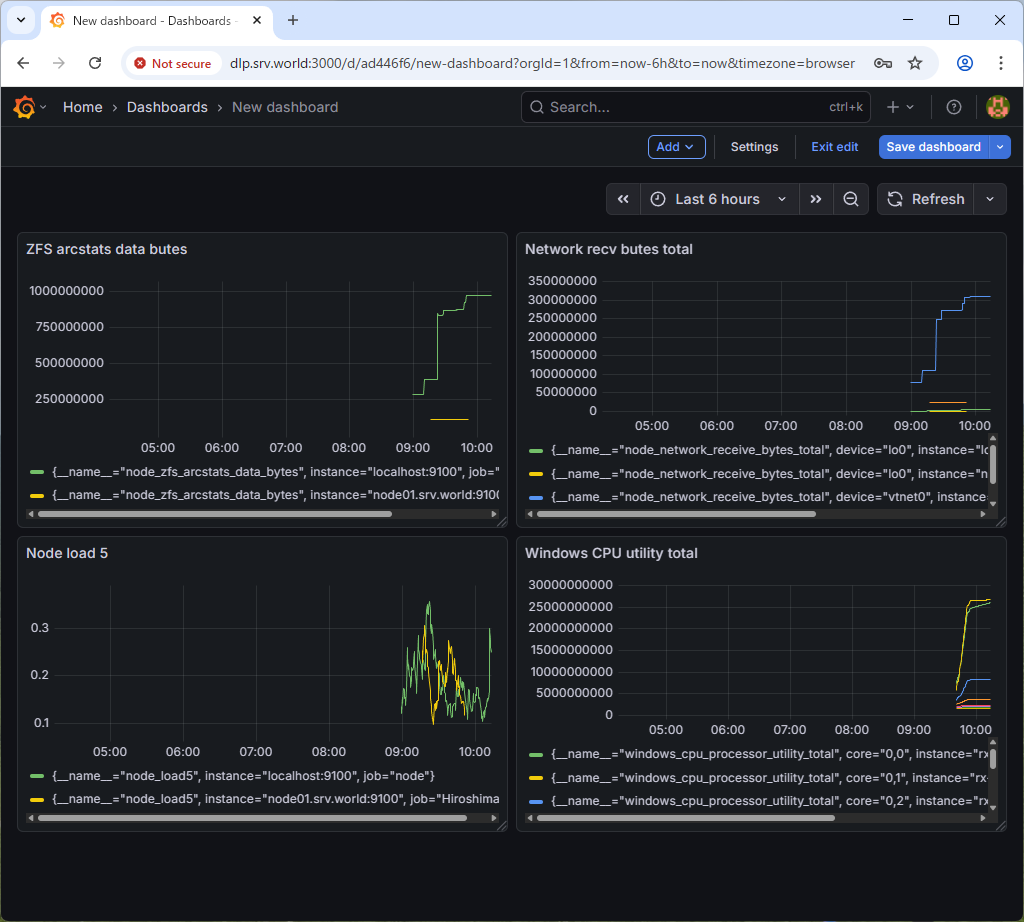Screen dimensions: 1024x922
Task: Grab ZFS panel resize handle corner
Action: pos(502,522)
